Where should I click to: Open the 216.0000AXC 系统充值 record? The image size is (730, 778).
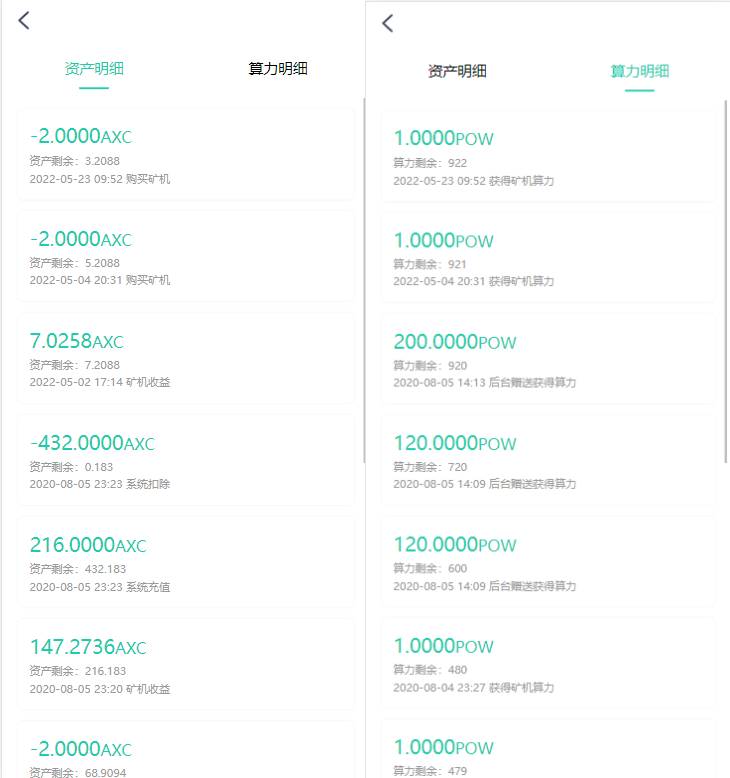click(186, 563)
